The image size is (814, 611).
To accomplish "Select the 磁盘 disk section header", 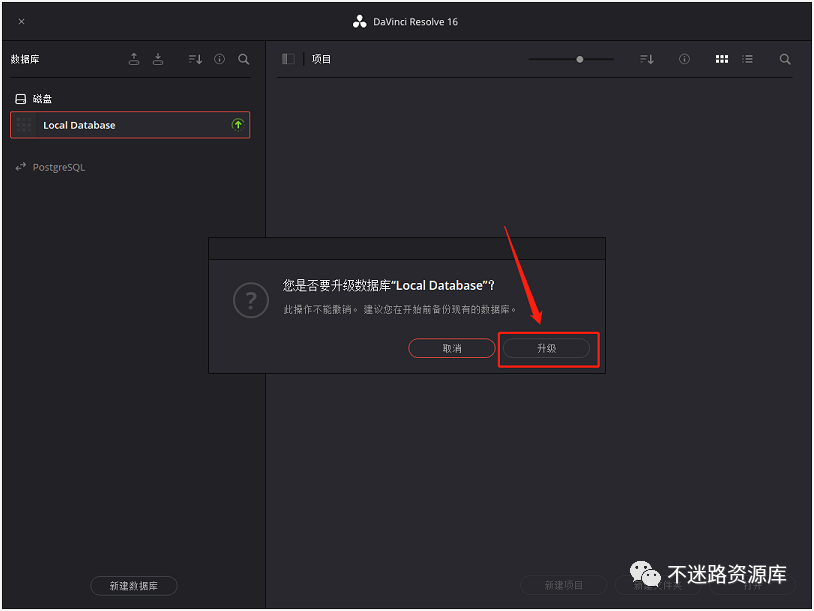I will coord(34,99).
